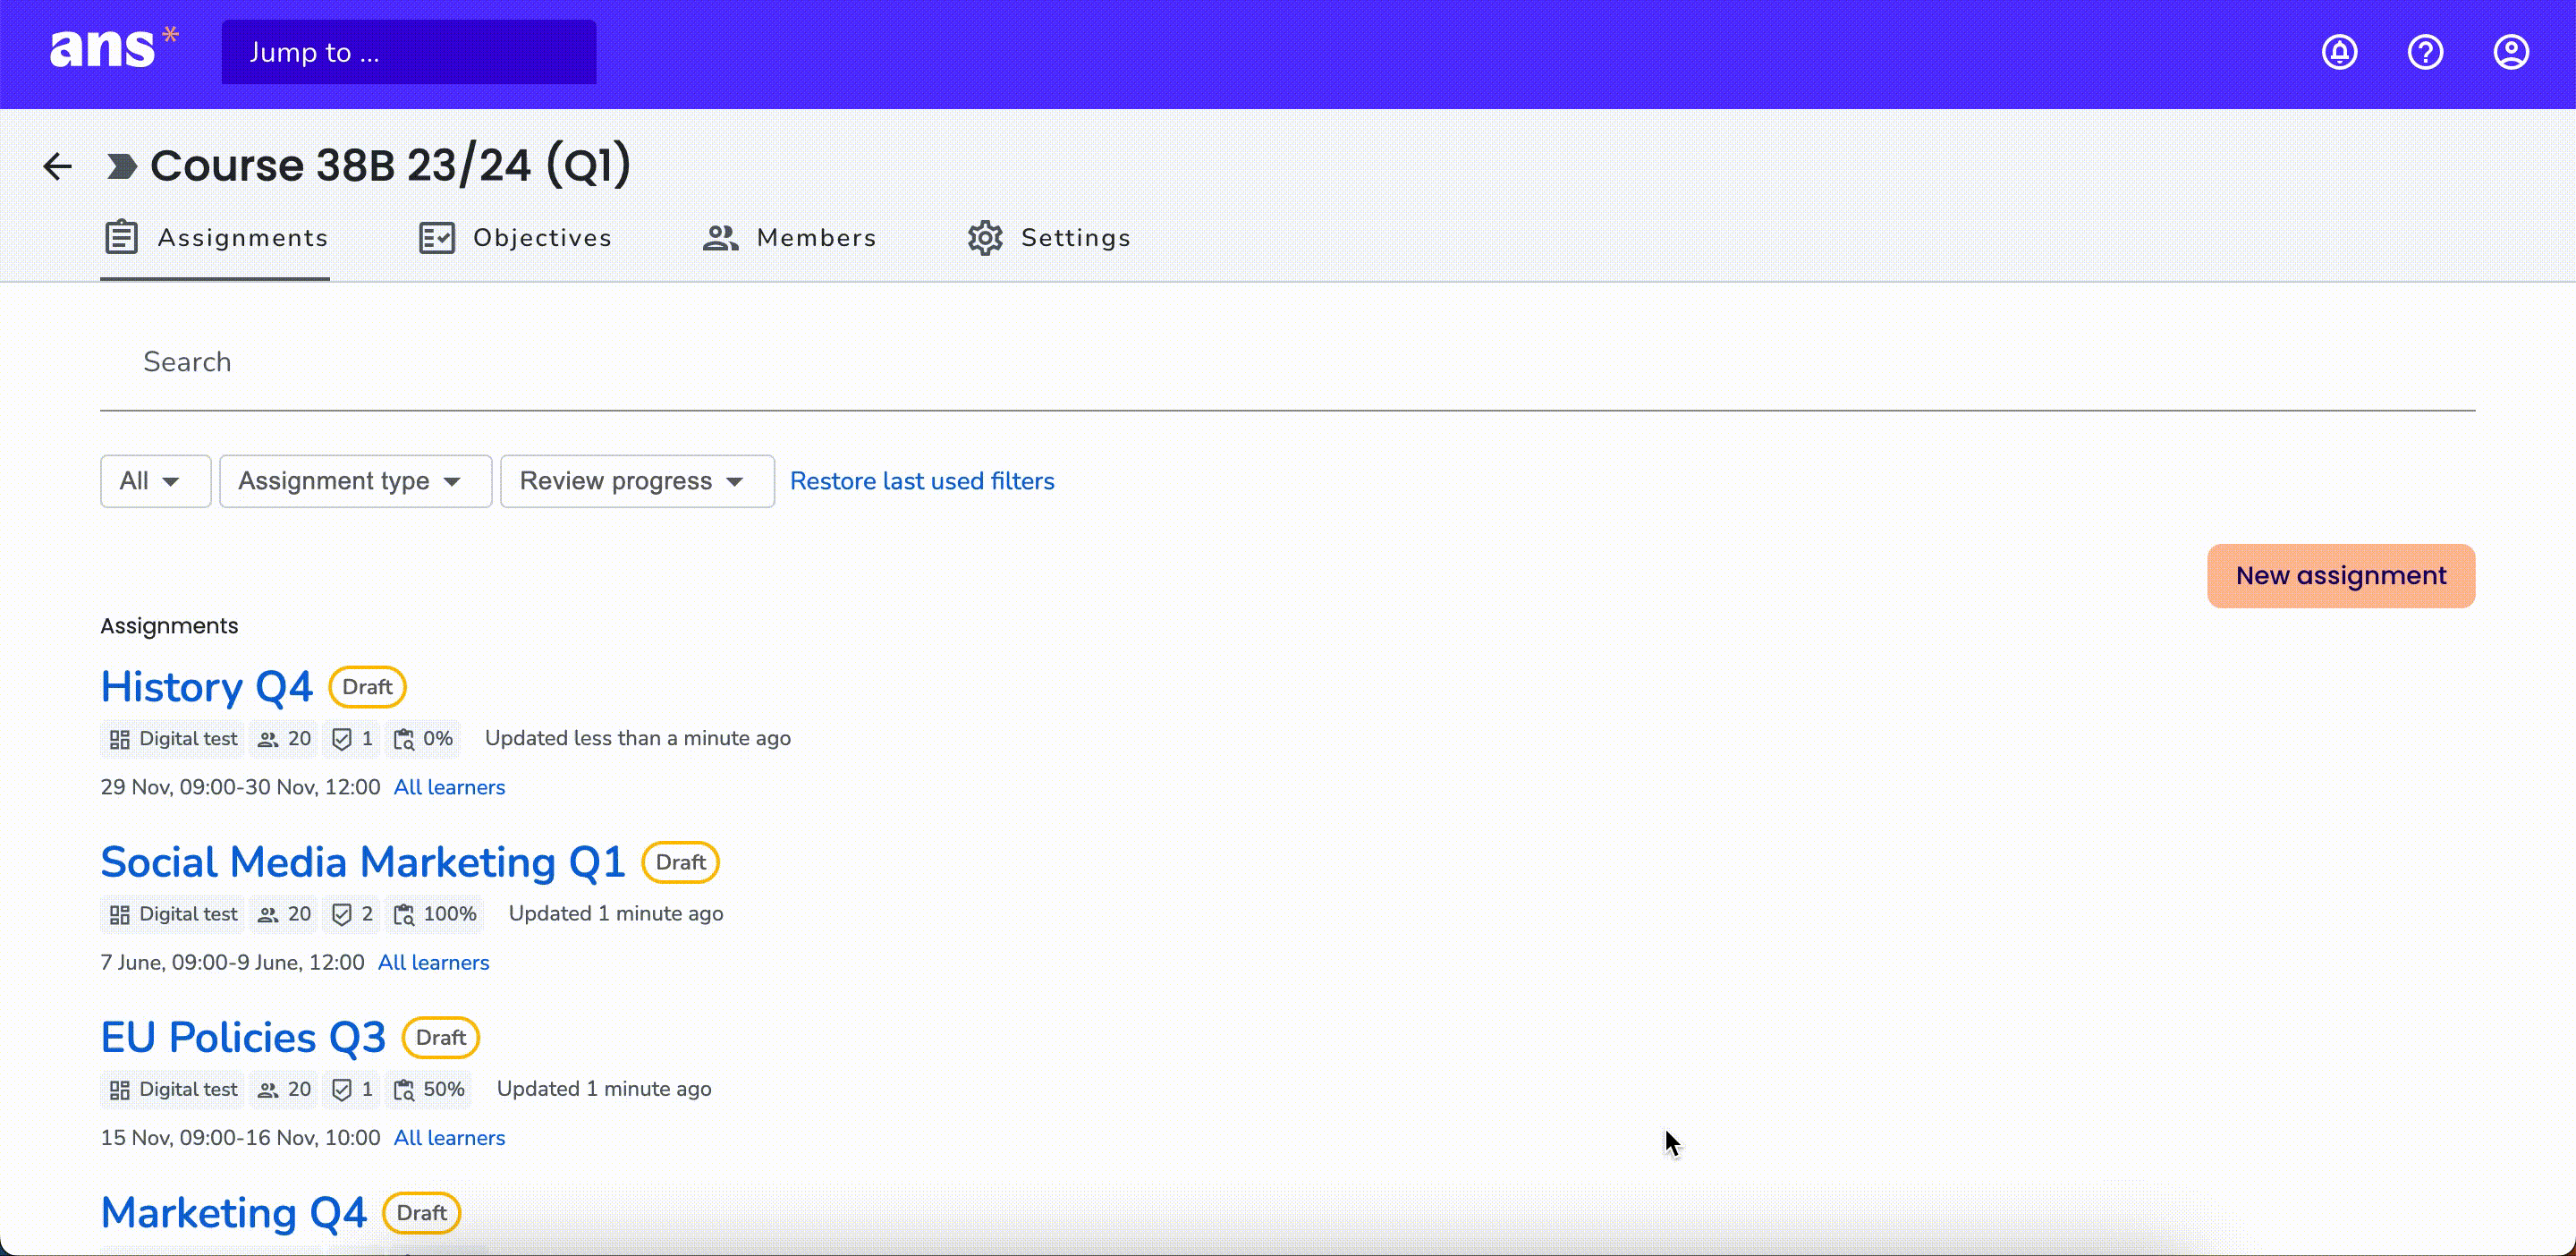Viewport: 2576px width, 1256px height.
Task: Click History Q4 participants icon
Action: click(x=268, y=740)
